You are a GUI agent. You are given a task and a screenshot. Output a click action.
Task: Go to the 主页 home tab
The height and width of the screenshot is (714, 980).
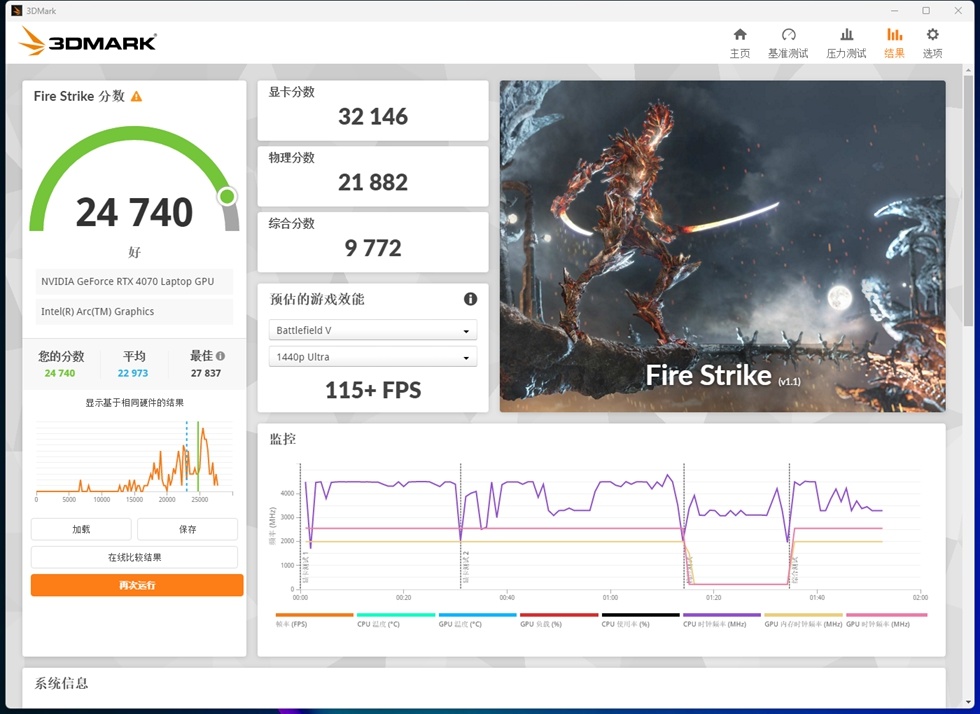pos(739,43)
